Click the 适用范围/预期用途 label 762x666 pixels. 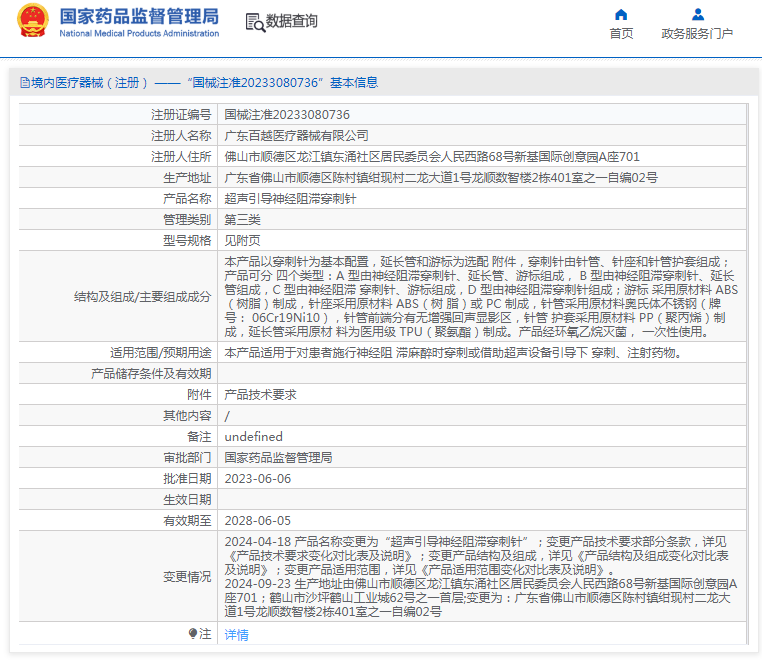tap(160, 352)
